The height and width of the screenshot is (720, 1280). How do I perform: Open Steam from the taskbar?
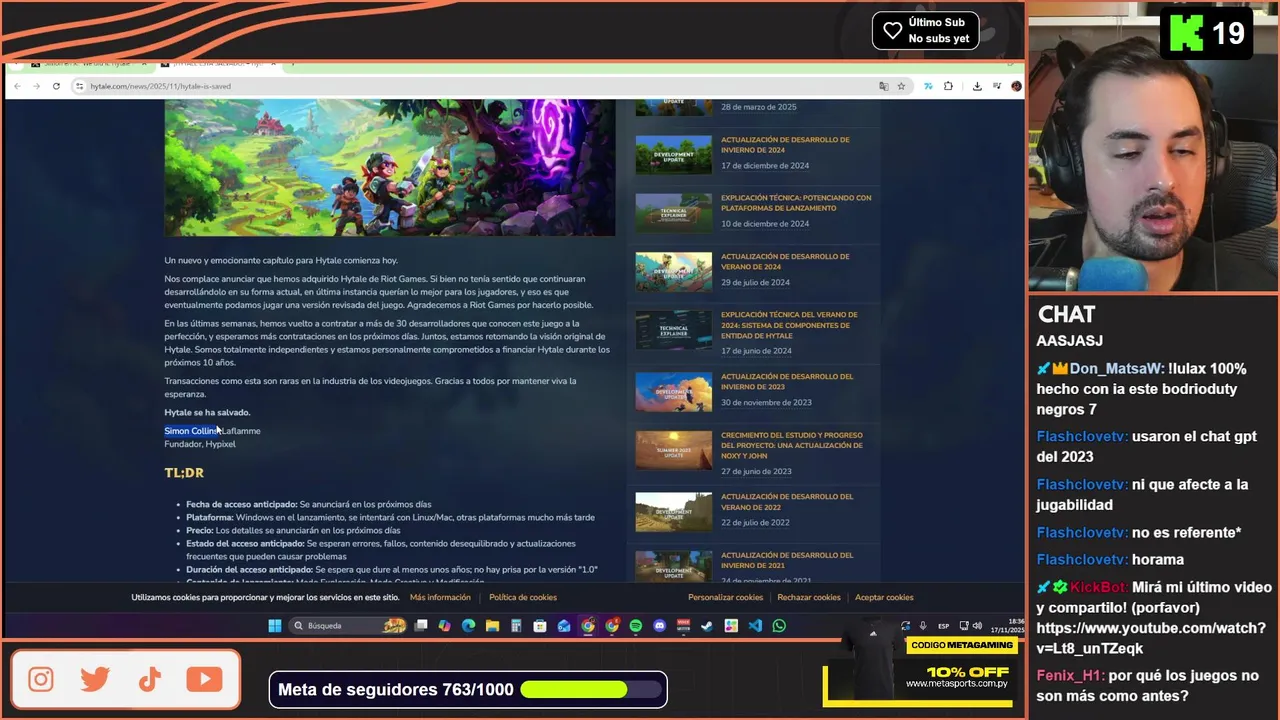click(x=707, y=626)
